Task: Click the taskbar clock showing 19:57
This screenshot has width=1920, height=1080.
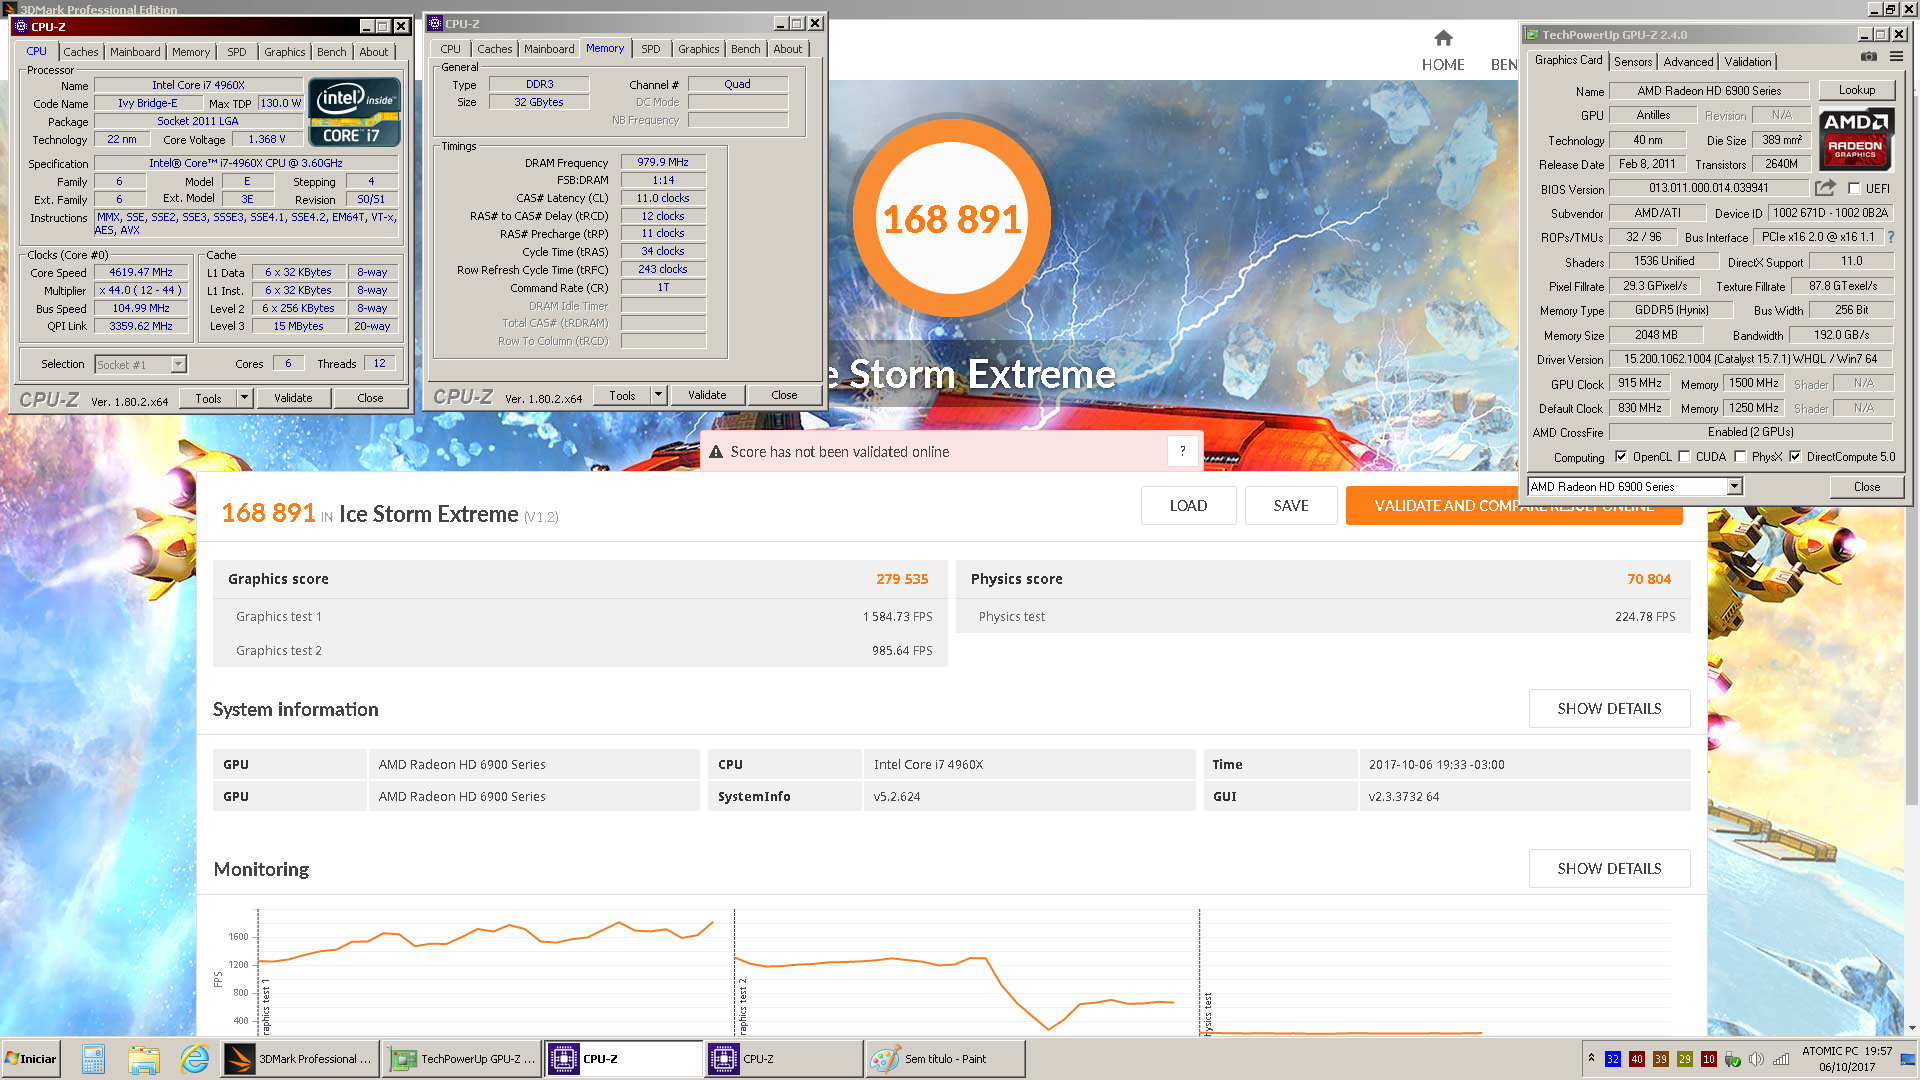Action: pos(1847,1059)
